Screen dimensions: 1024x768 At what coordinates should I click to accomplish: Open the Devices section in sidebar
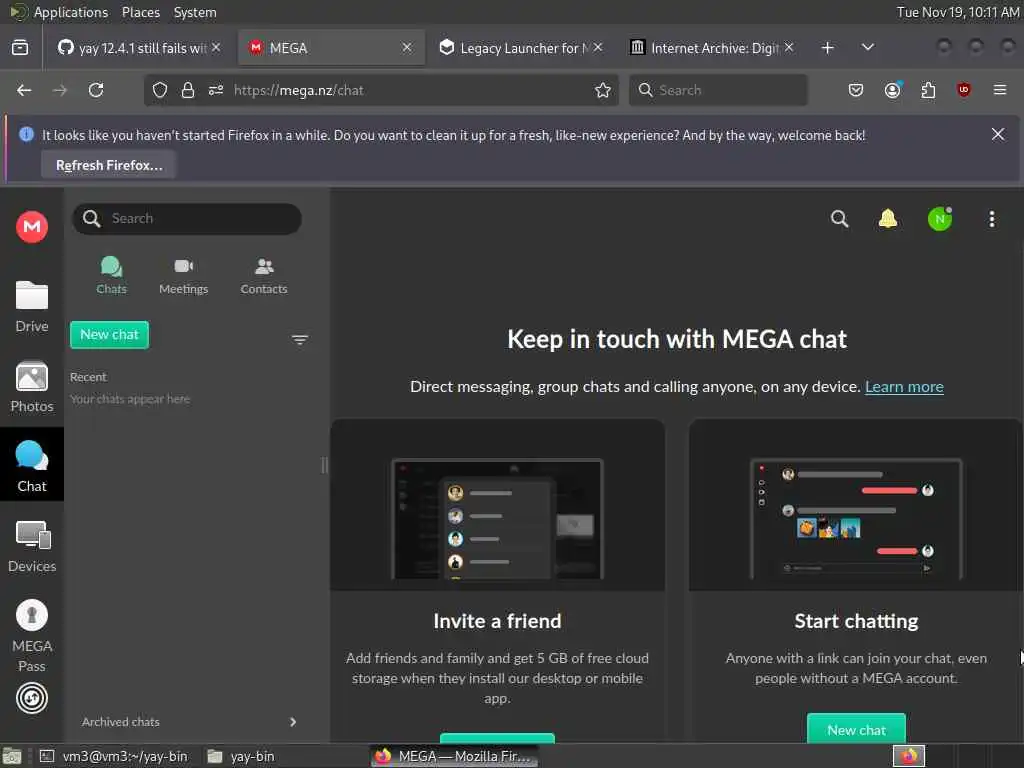coord(32,547)
